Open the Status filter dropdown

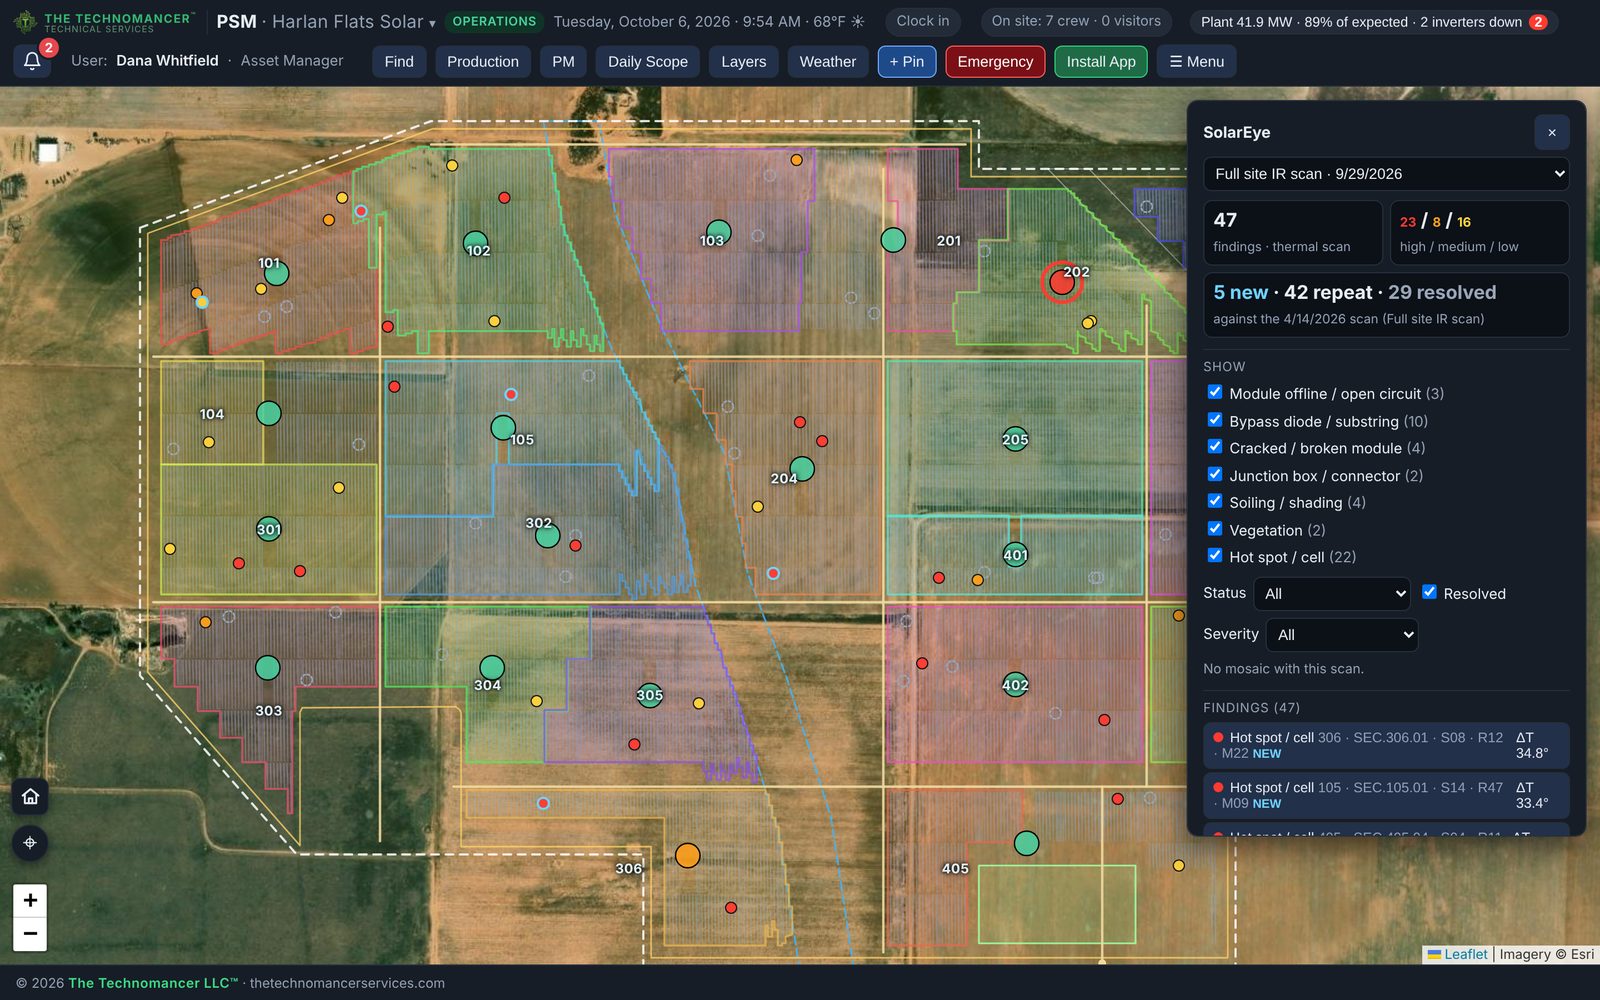tap(1332, 594)
